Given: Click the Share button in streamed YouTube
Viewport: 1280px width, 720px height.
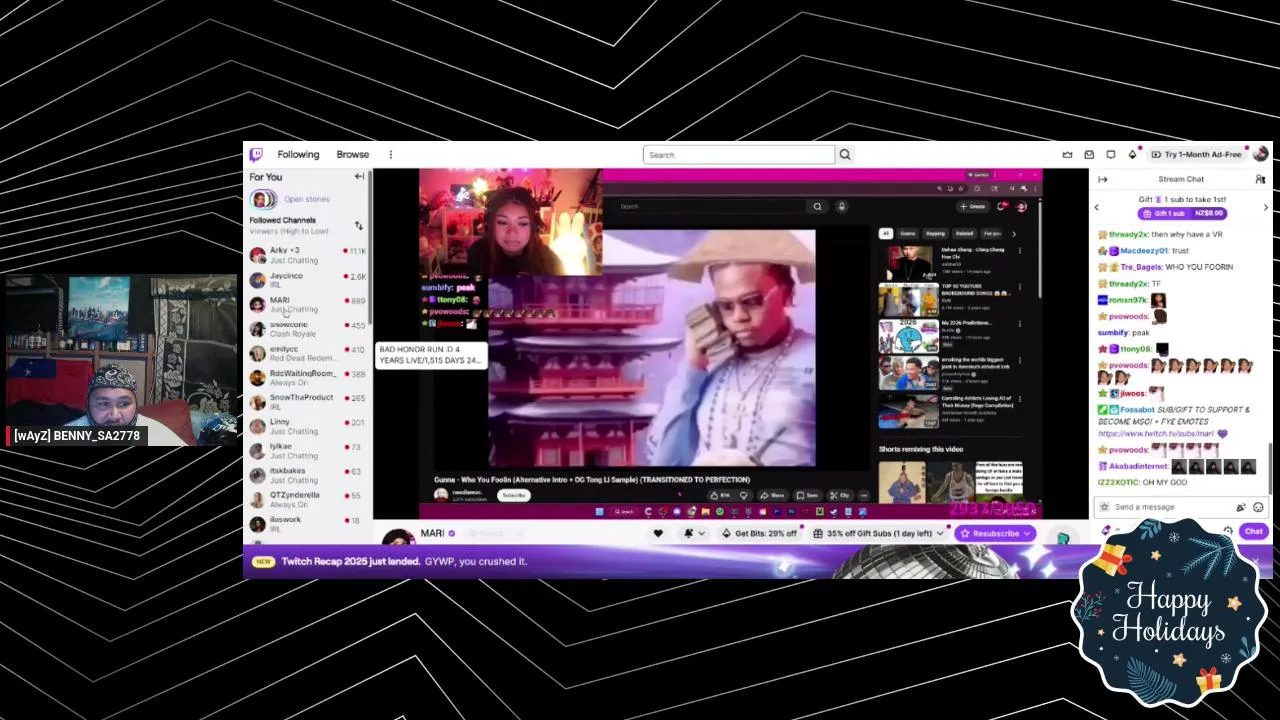Looking at the screenshot, I should click(773, 495).
